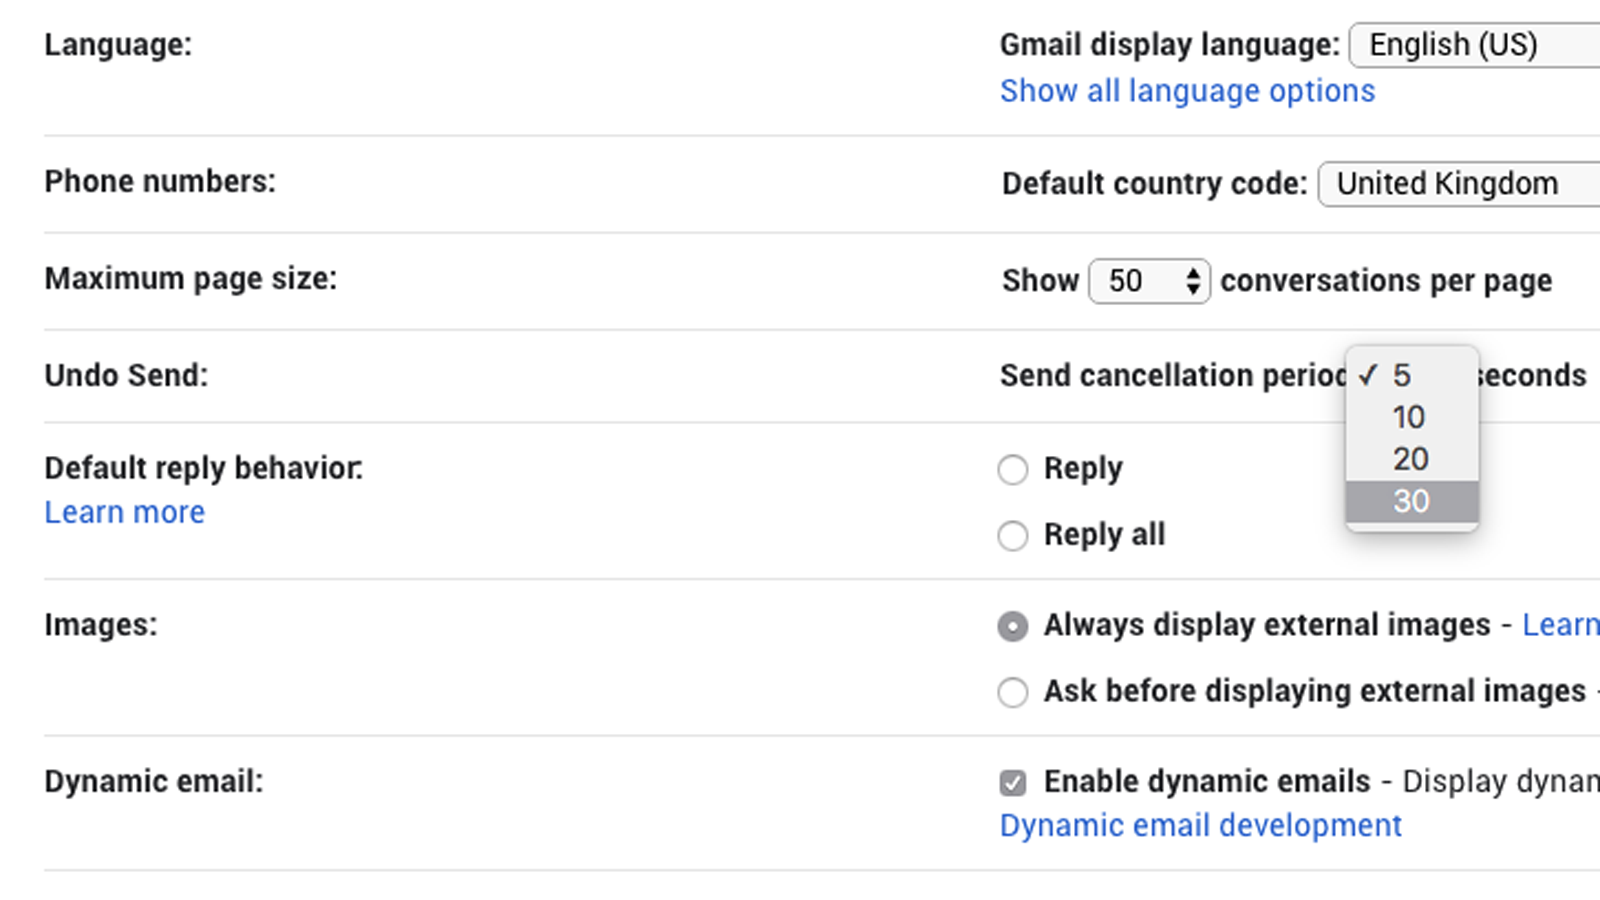Choose "Ask before displaying external images"
Viewport: 1600px width, 900px height.
pyautogui.click(x=1013, y=691)
